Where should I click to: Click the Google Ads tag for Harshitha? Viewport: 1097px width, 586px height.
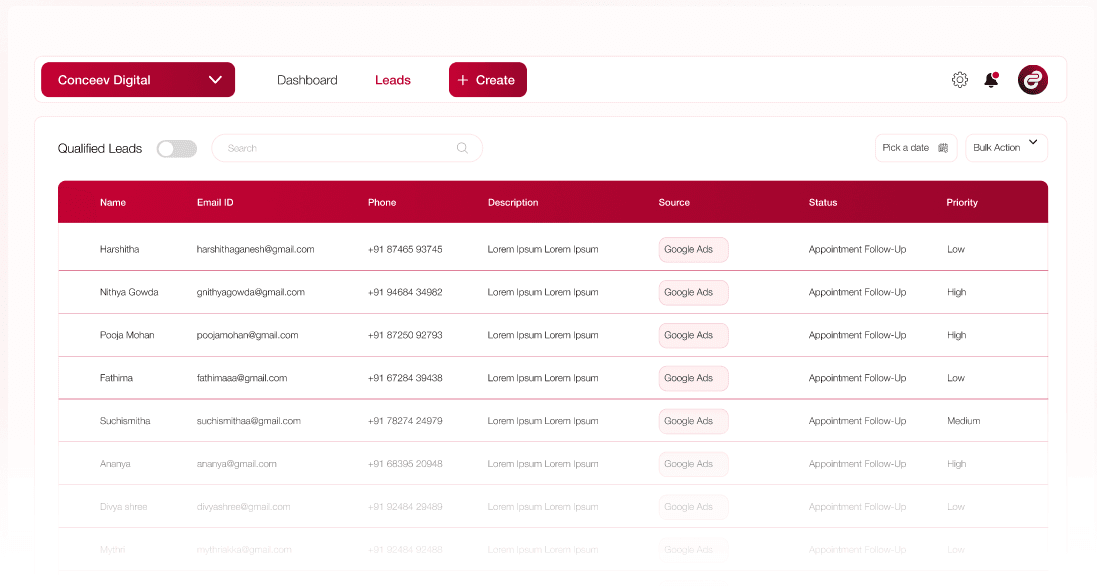click(x=693, y=250)
